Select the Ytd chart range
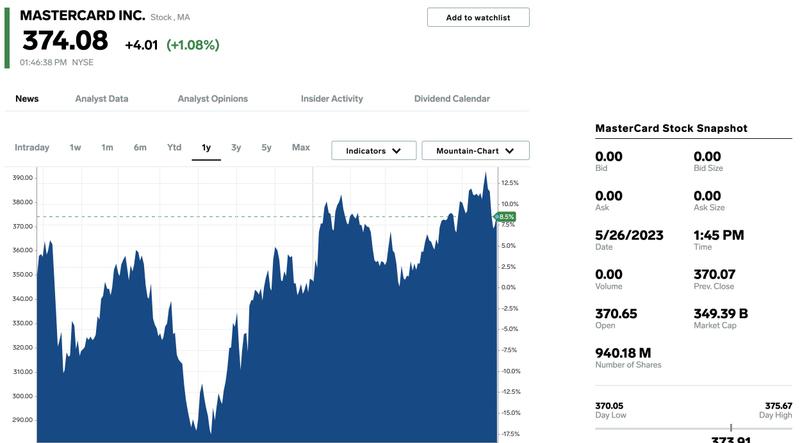 point(174,147)
